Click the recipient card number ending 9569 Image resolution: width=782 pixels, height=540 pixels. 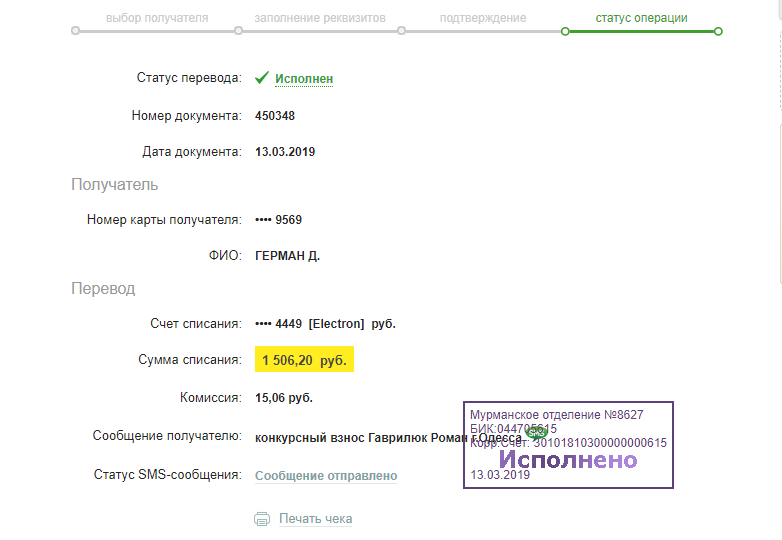(x=279, y=220)
